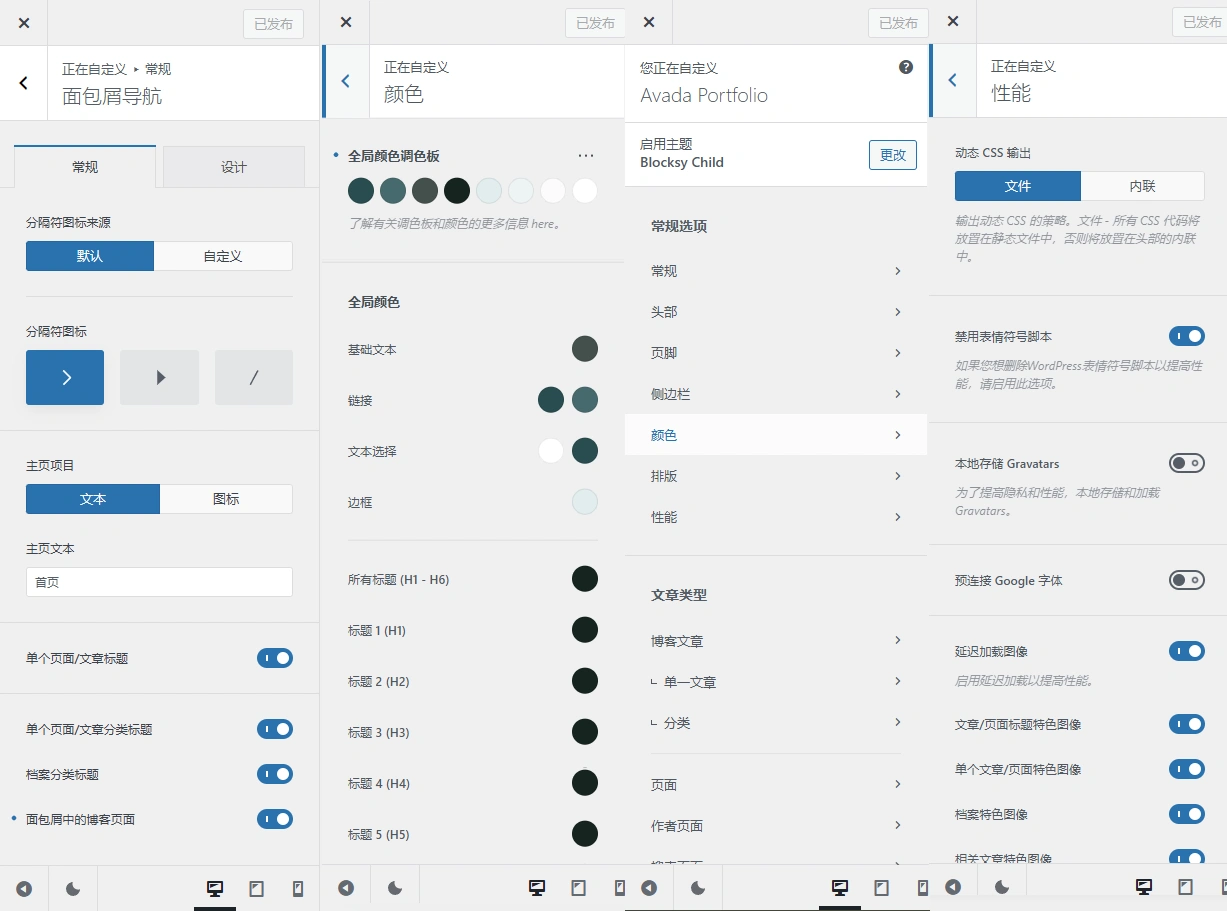
Task: Switch to the 设计 tab
Action: (x=233, y=167)
